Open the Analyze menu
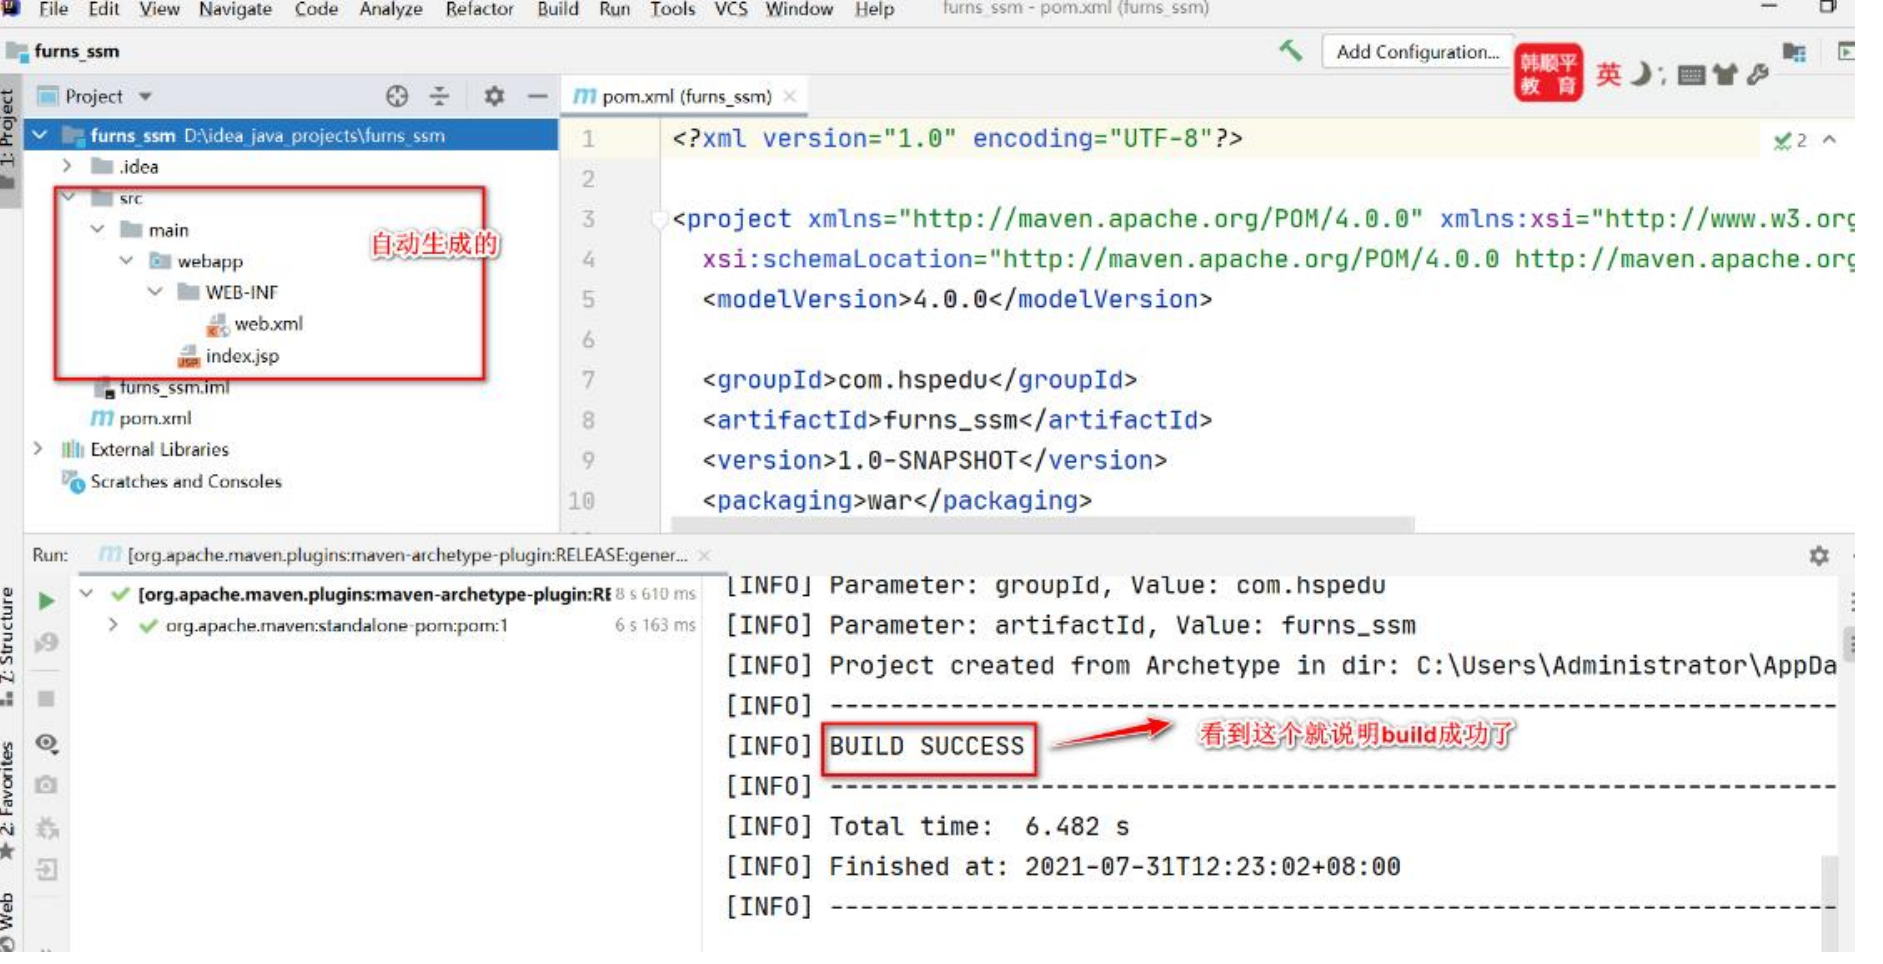 coord(390,9)
